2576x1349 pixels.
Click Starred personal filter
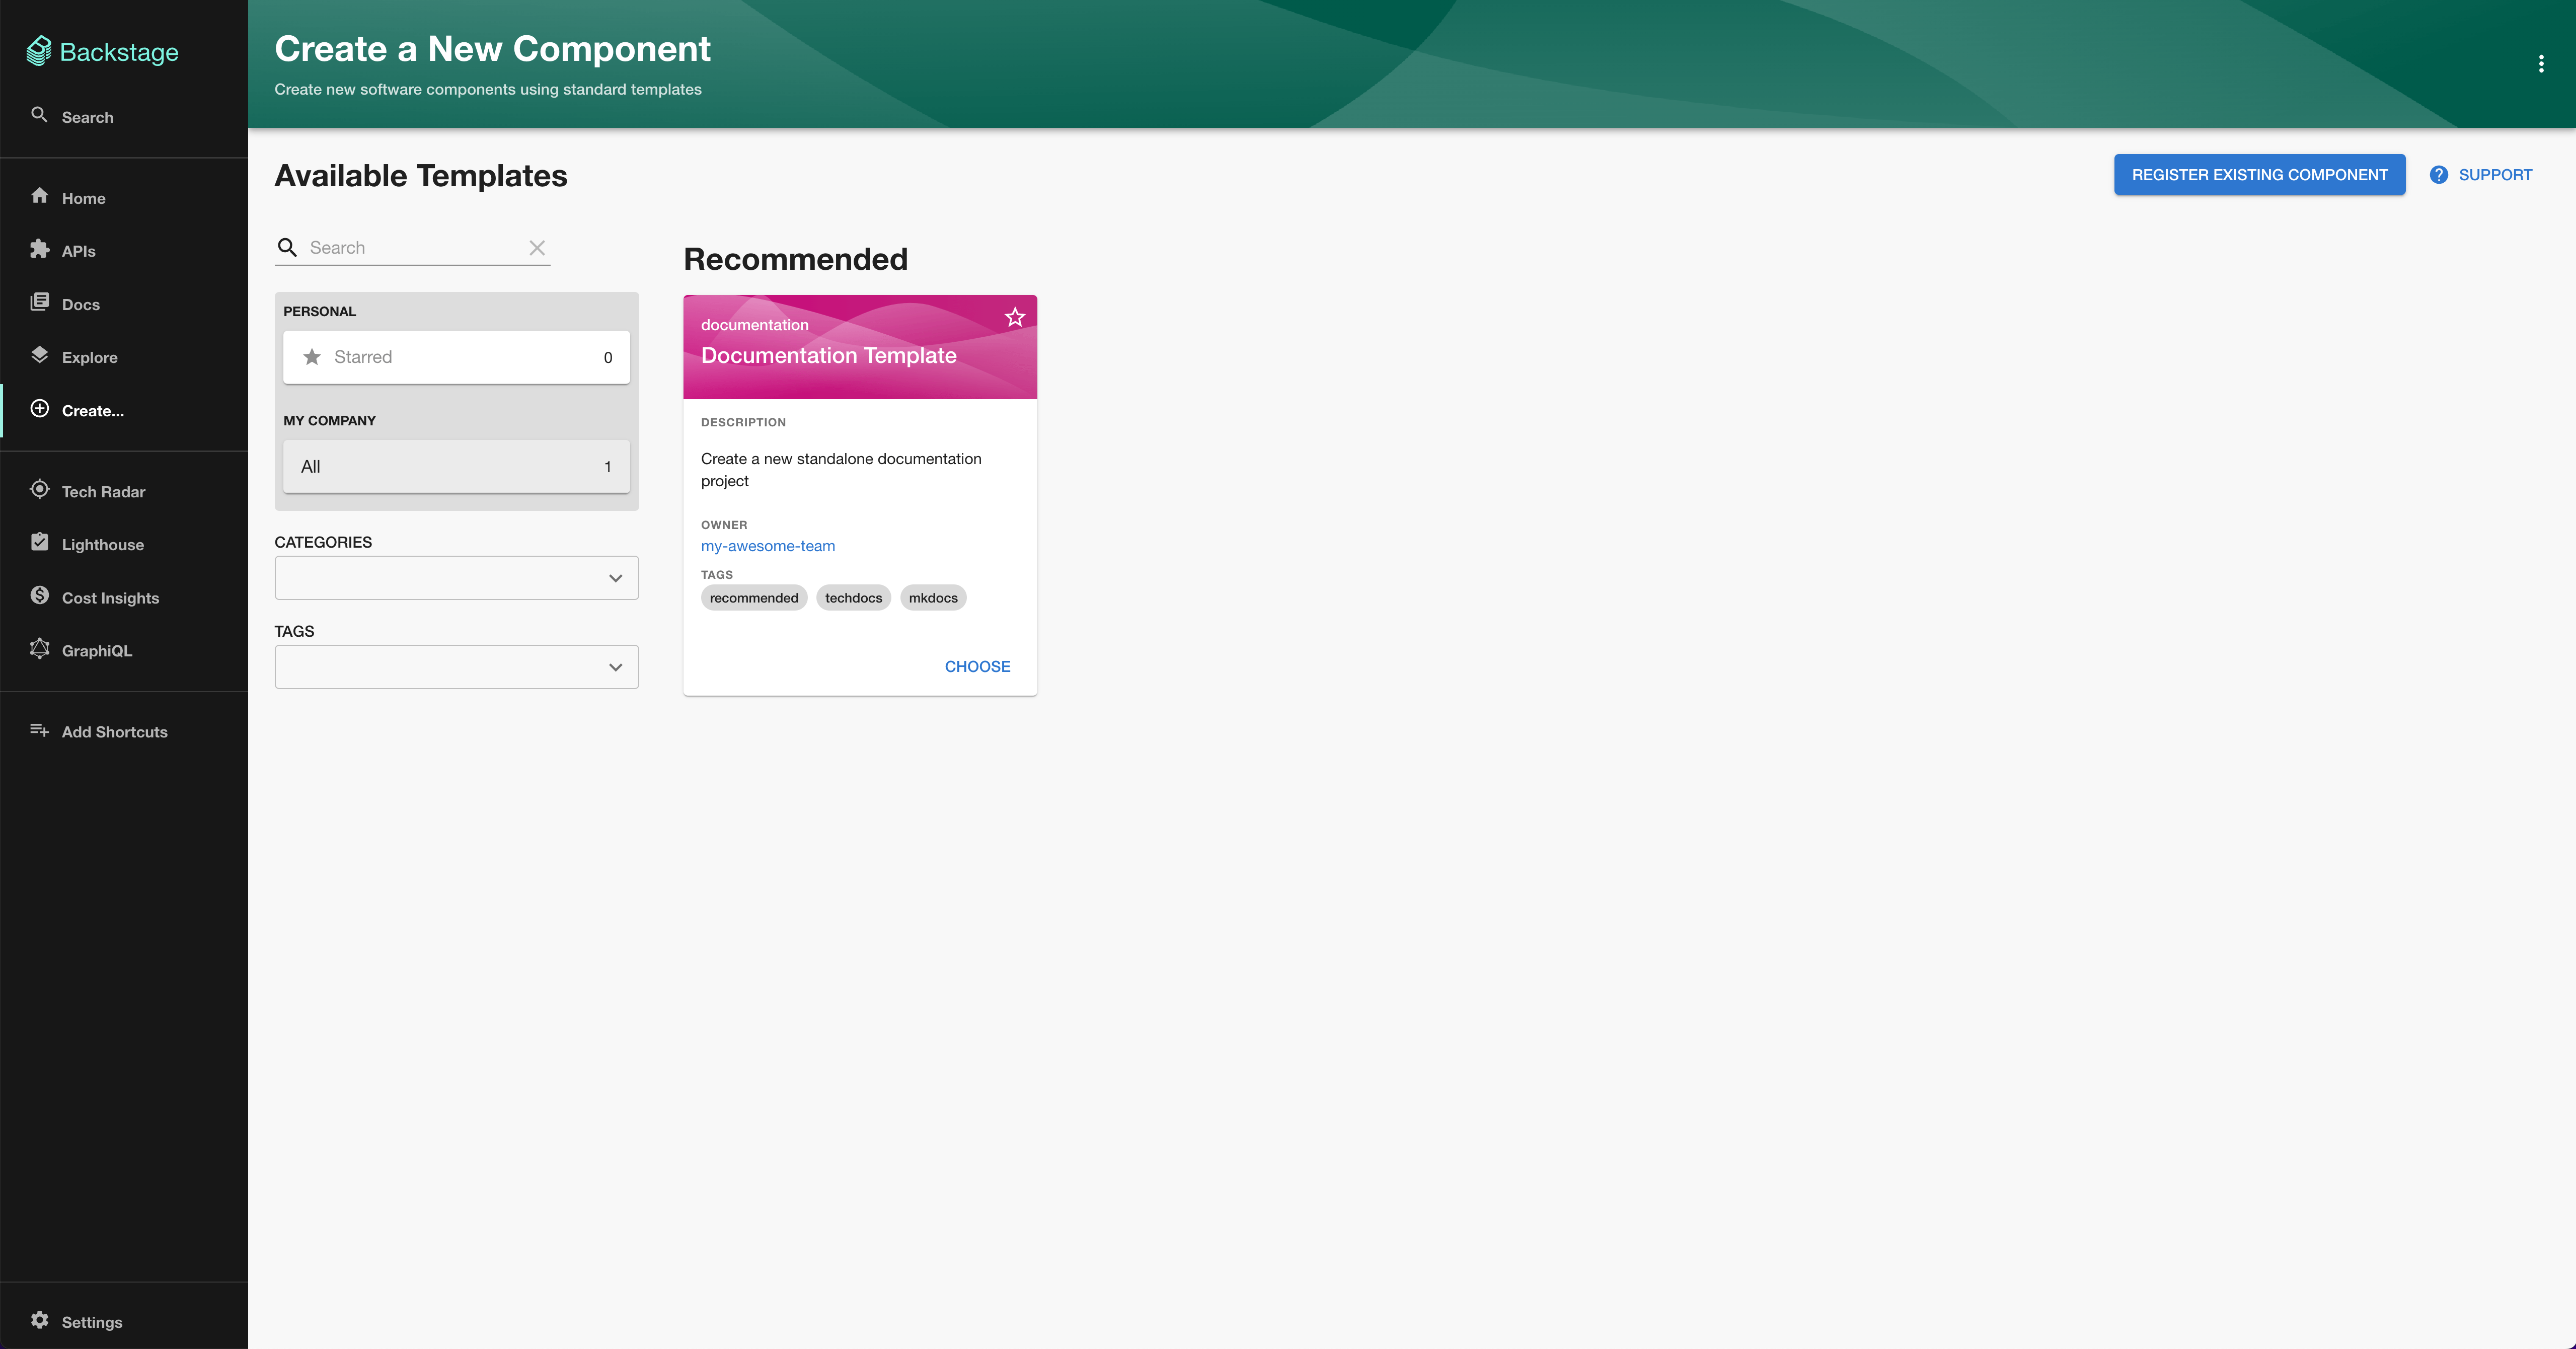pos(457,356)
